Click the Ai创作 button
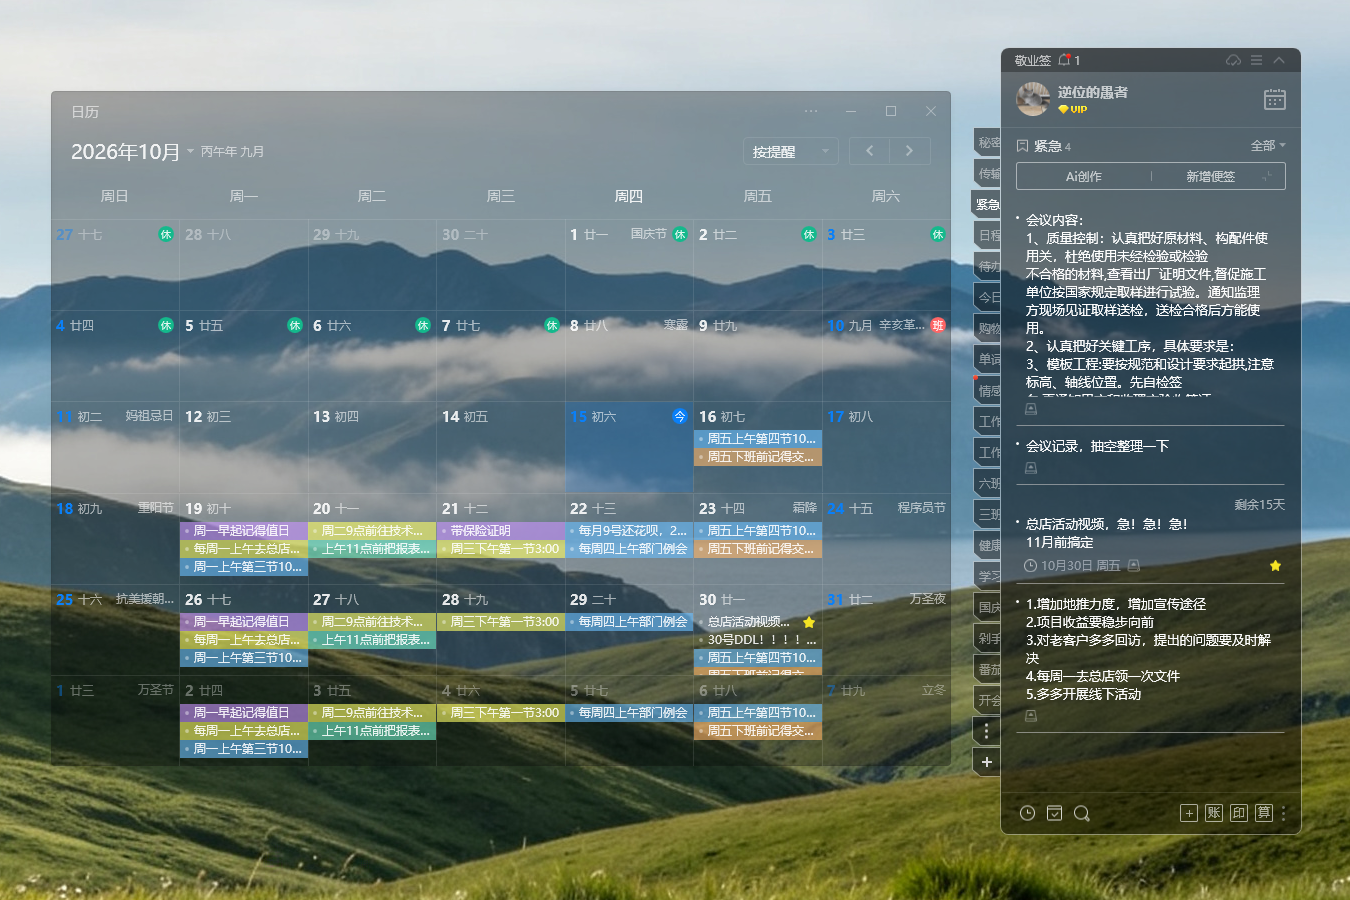Viewport: 1350px width, 900px height. pos(1083,176)
